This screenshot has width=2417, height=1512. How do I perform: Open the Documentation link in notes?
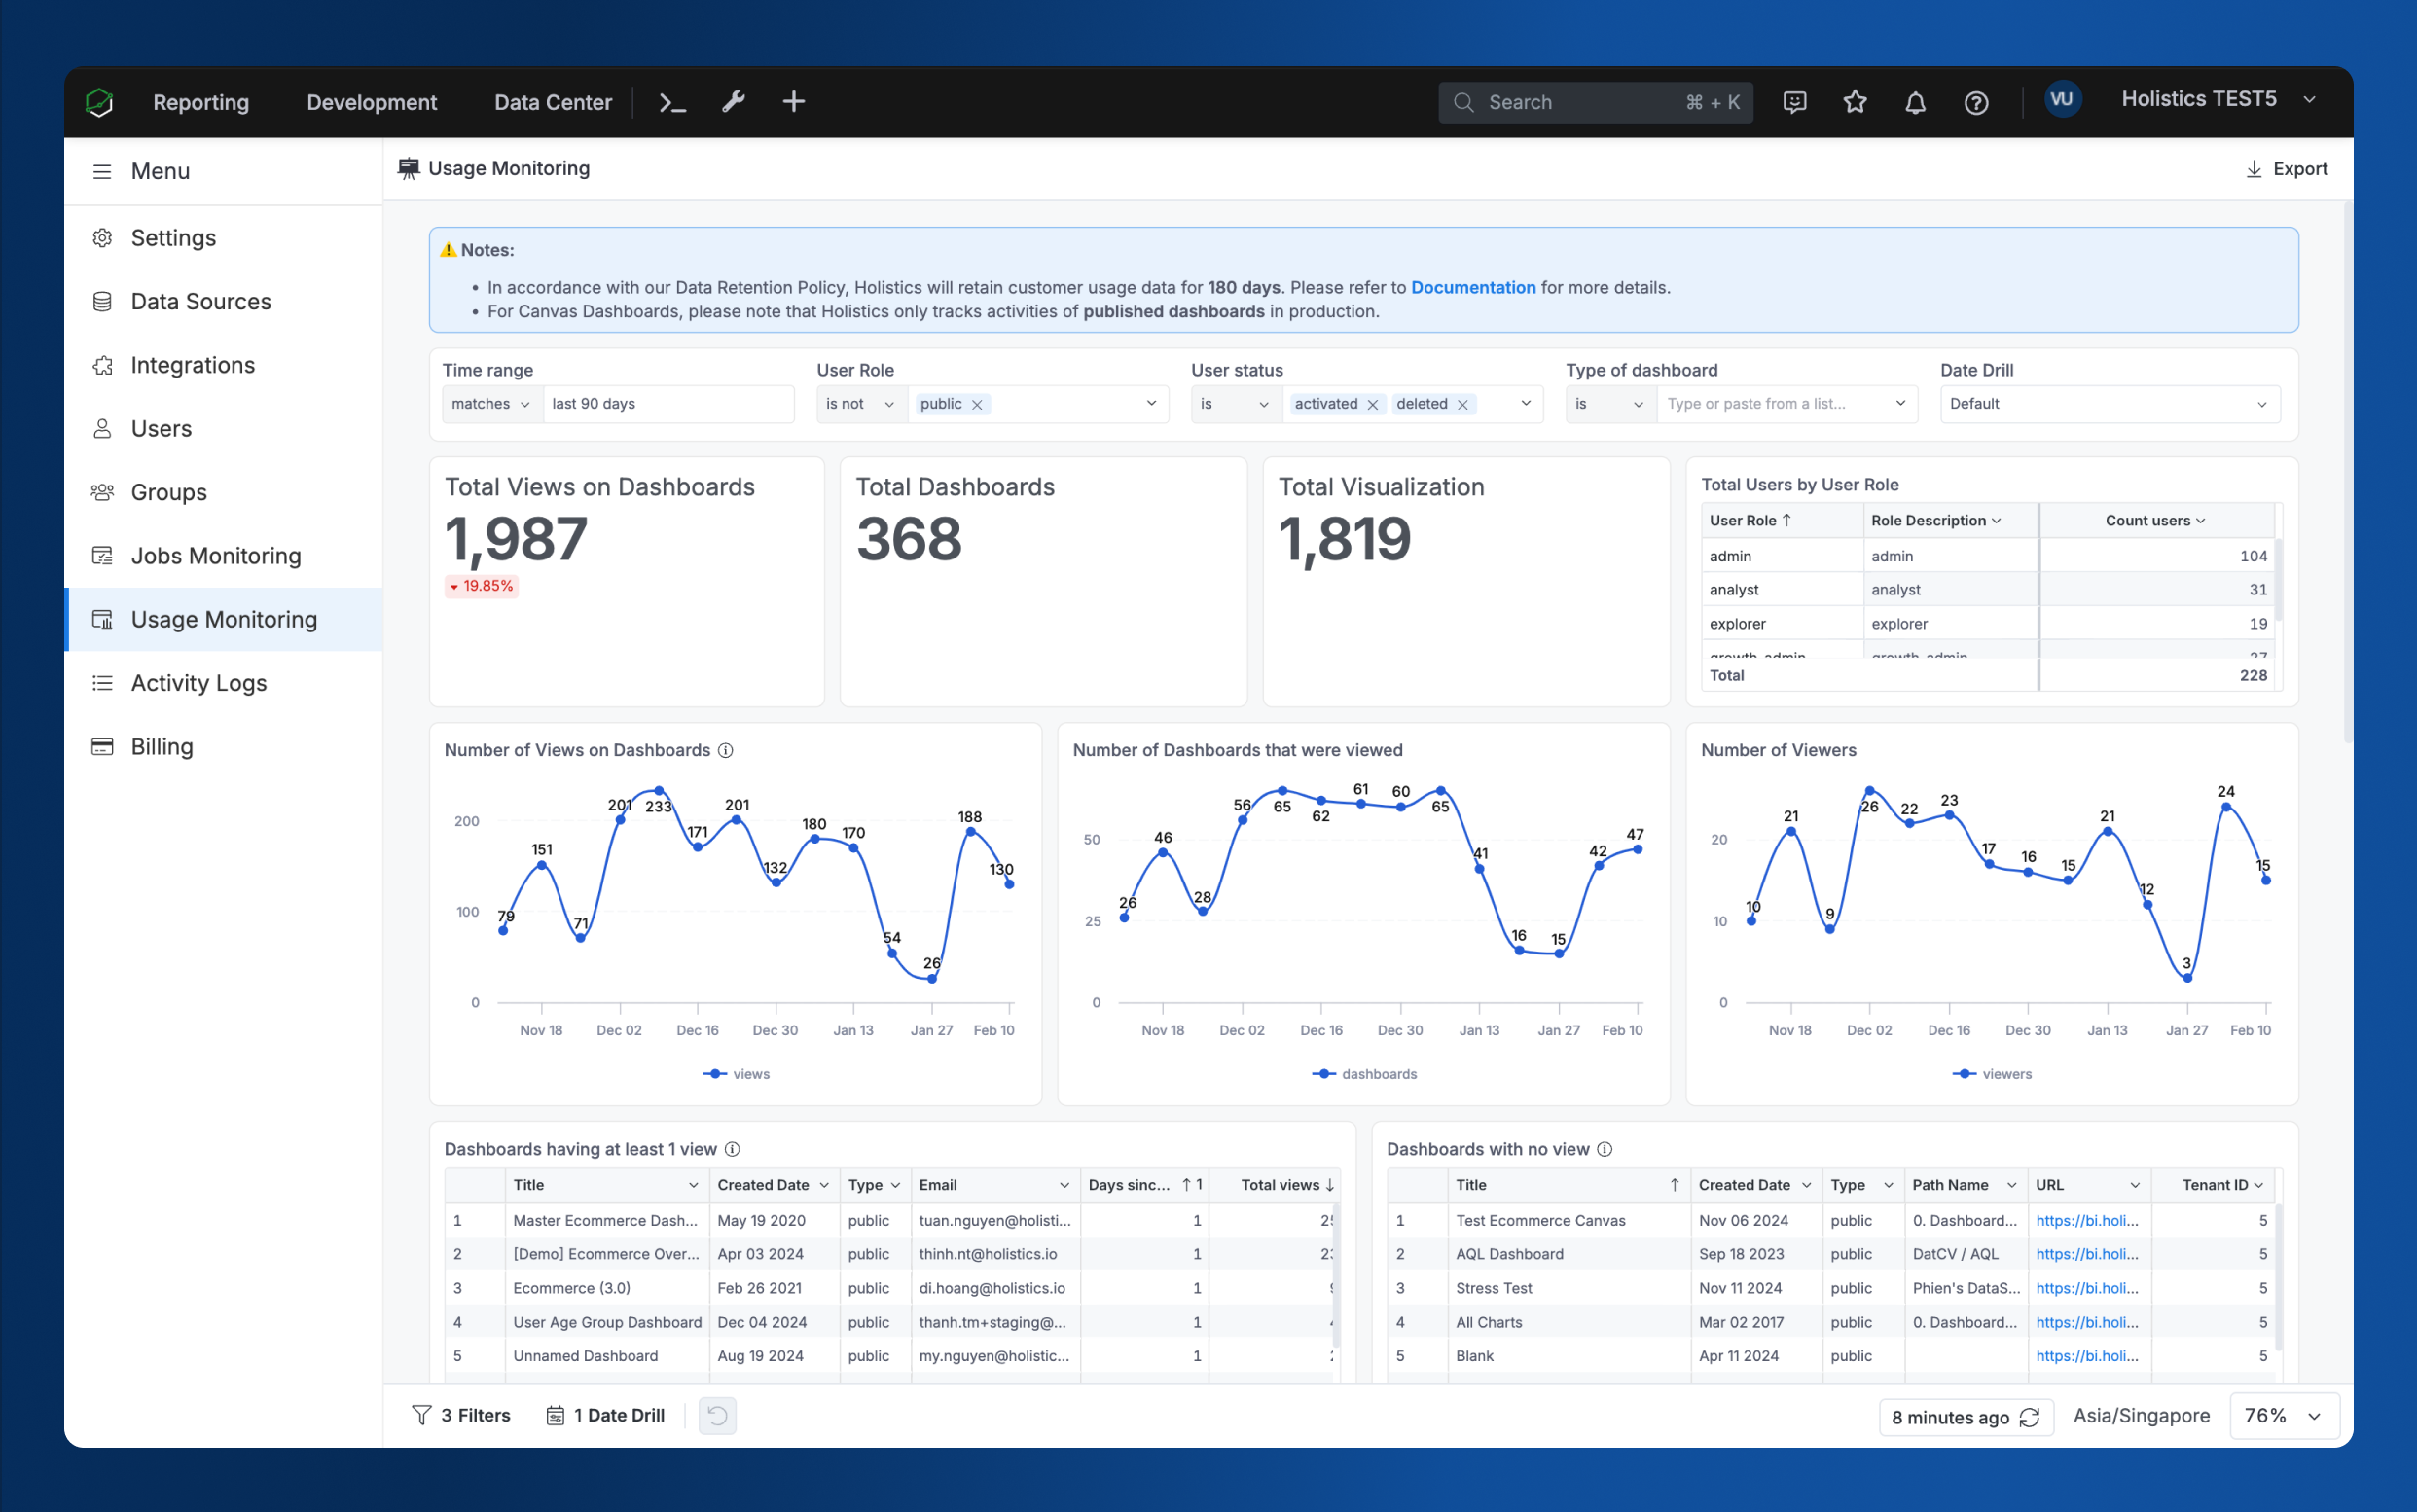point(1472,287)
